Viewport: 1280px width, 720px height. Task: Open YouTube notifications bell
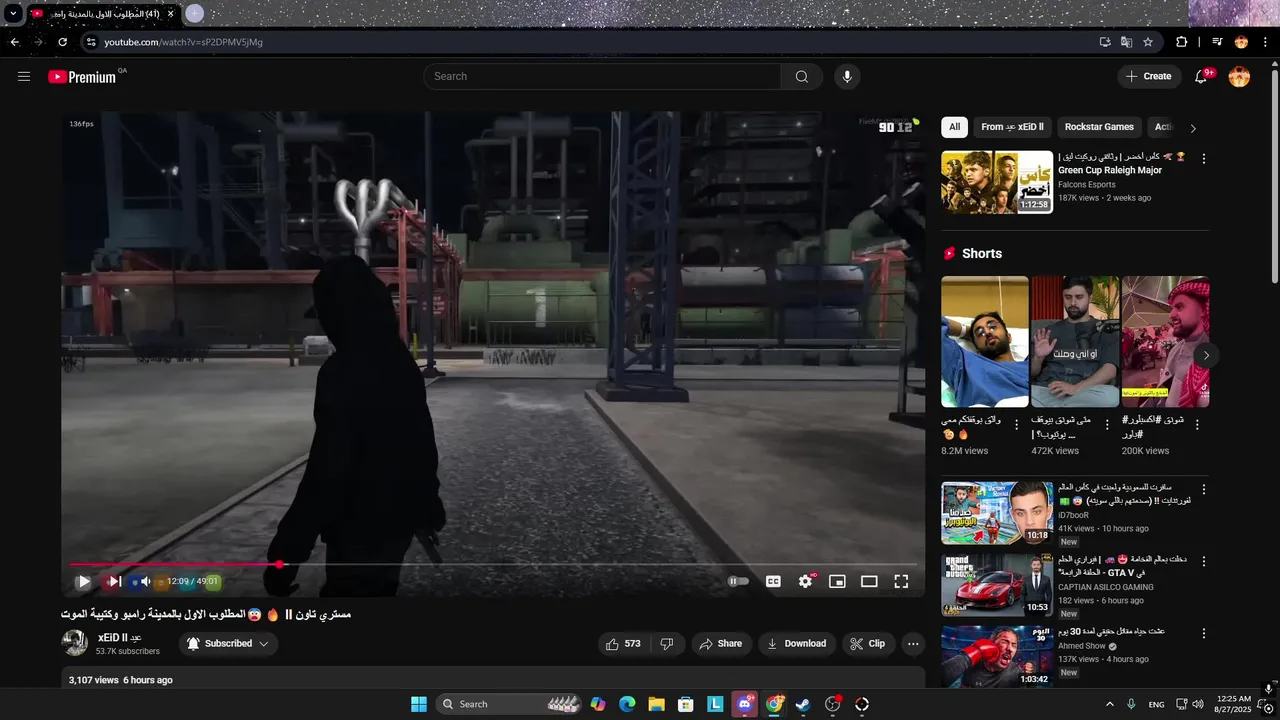(x=1202, y=76)
